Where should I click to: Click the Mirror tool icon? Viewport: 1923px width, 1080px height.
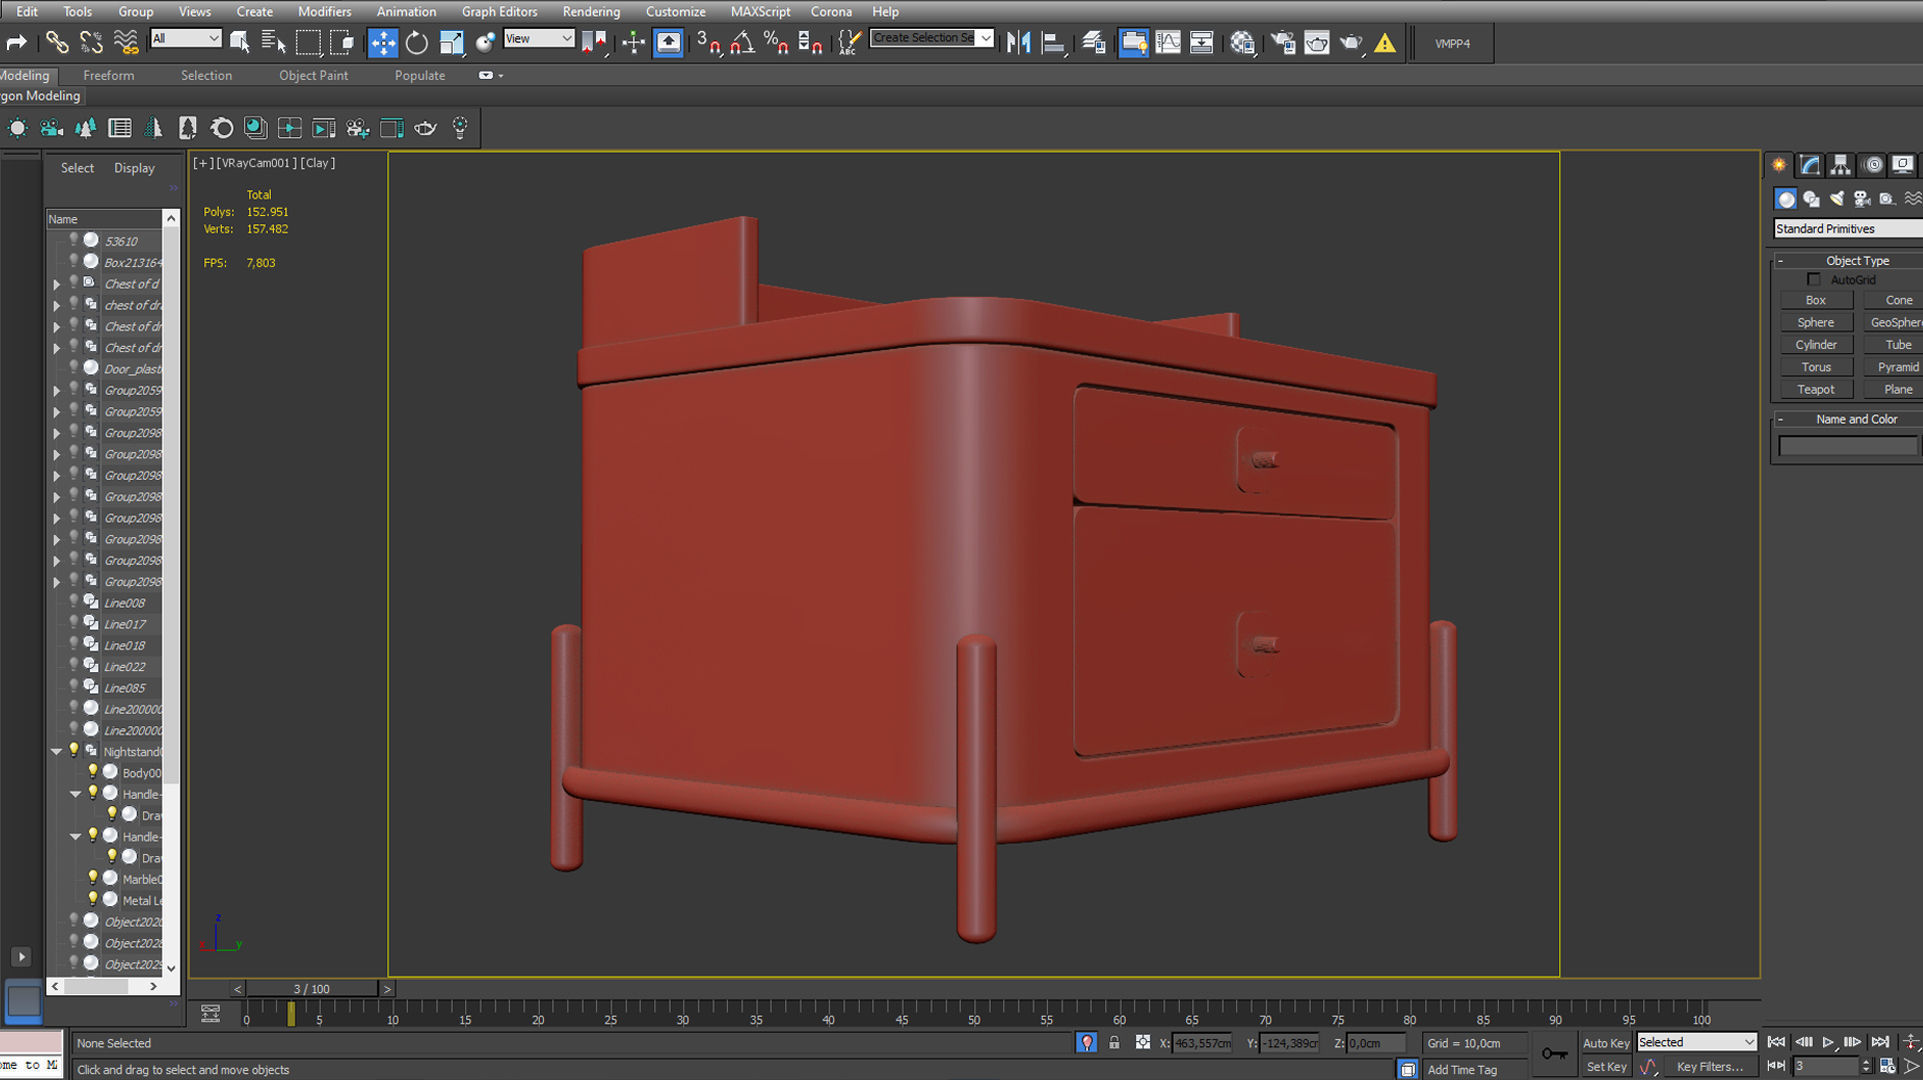click(1019, 43)
